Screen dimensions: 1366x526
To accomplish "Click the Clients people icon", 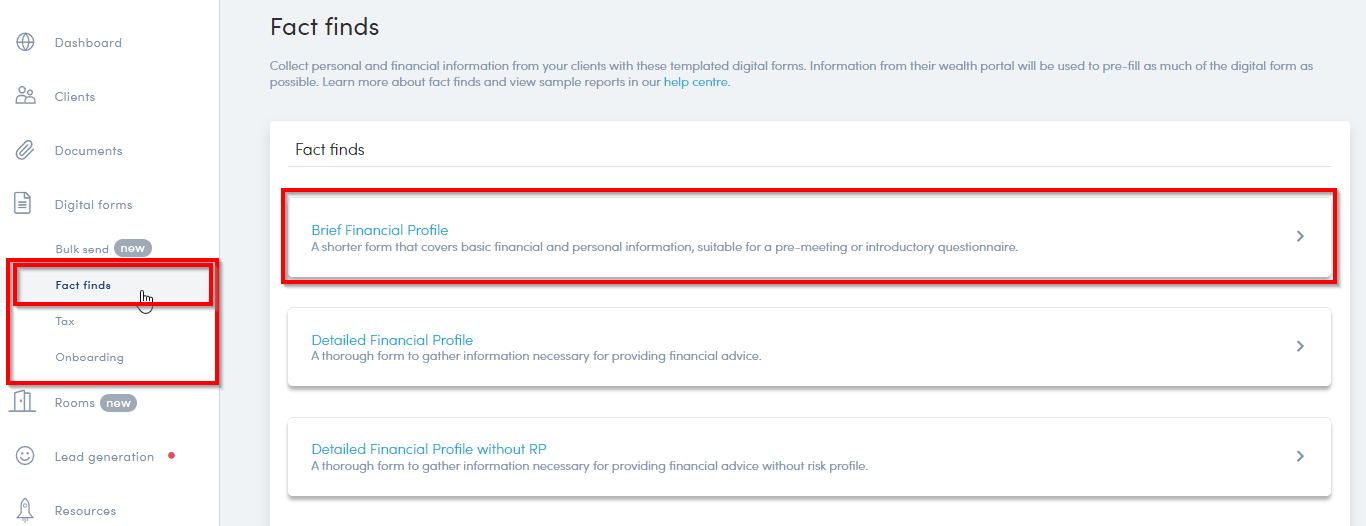I will point(25,97).
